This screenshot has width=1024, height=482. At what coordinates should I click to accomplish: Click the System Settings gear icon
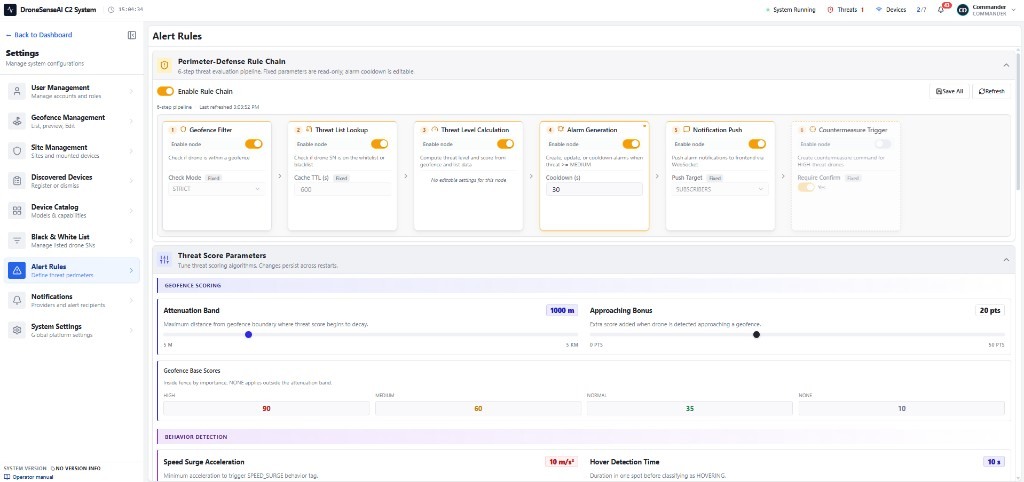pyautogui.click(x=17, y=330)
